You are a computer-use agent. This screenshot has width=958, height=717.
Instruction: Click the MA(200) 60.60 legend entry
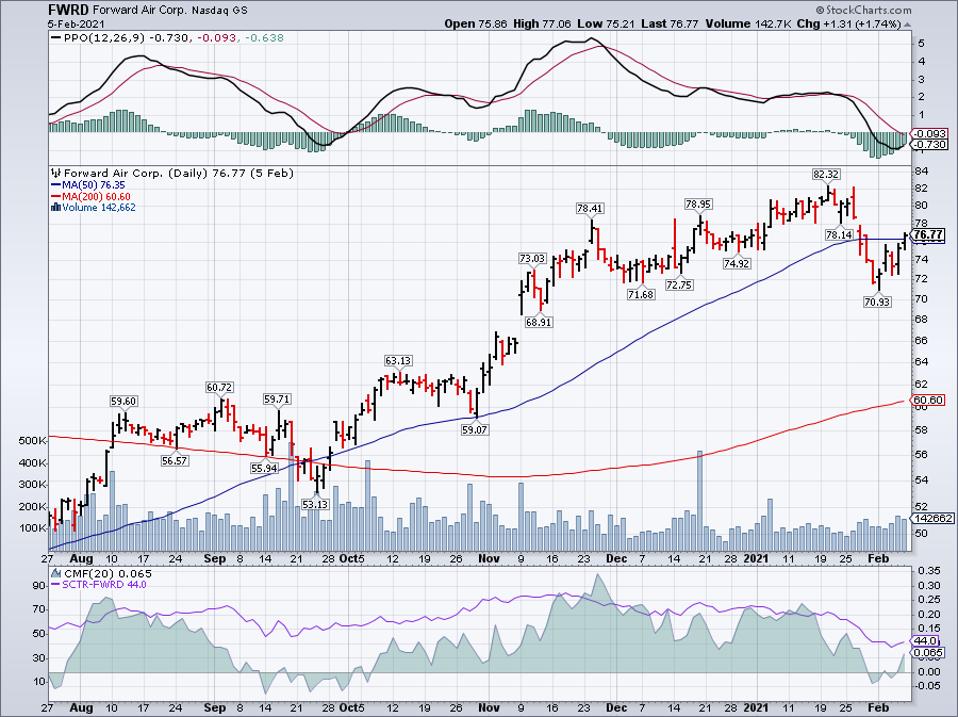[97, 196]
